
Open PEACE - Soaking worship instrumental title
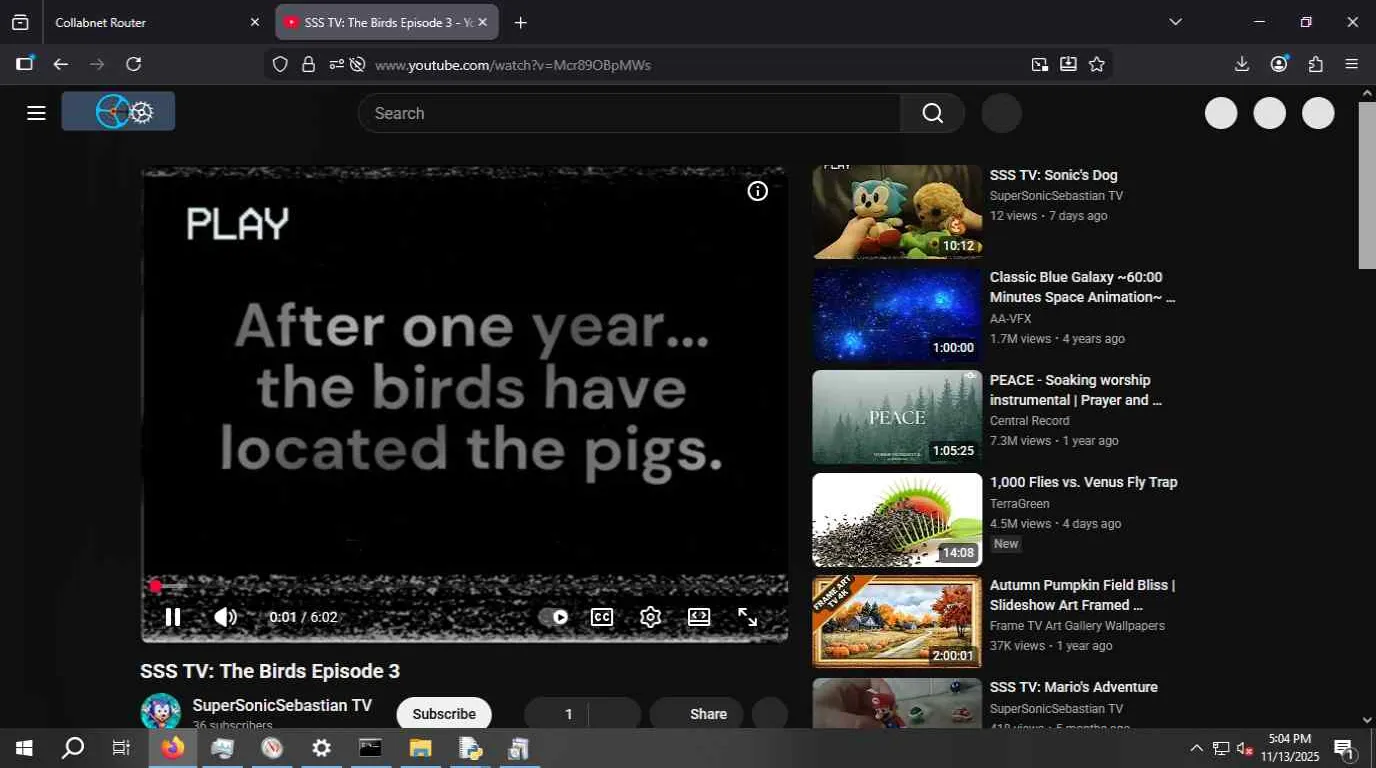[1076, 390]
